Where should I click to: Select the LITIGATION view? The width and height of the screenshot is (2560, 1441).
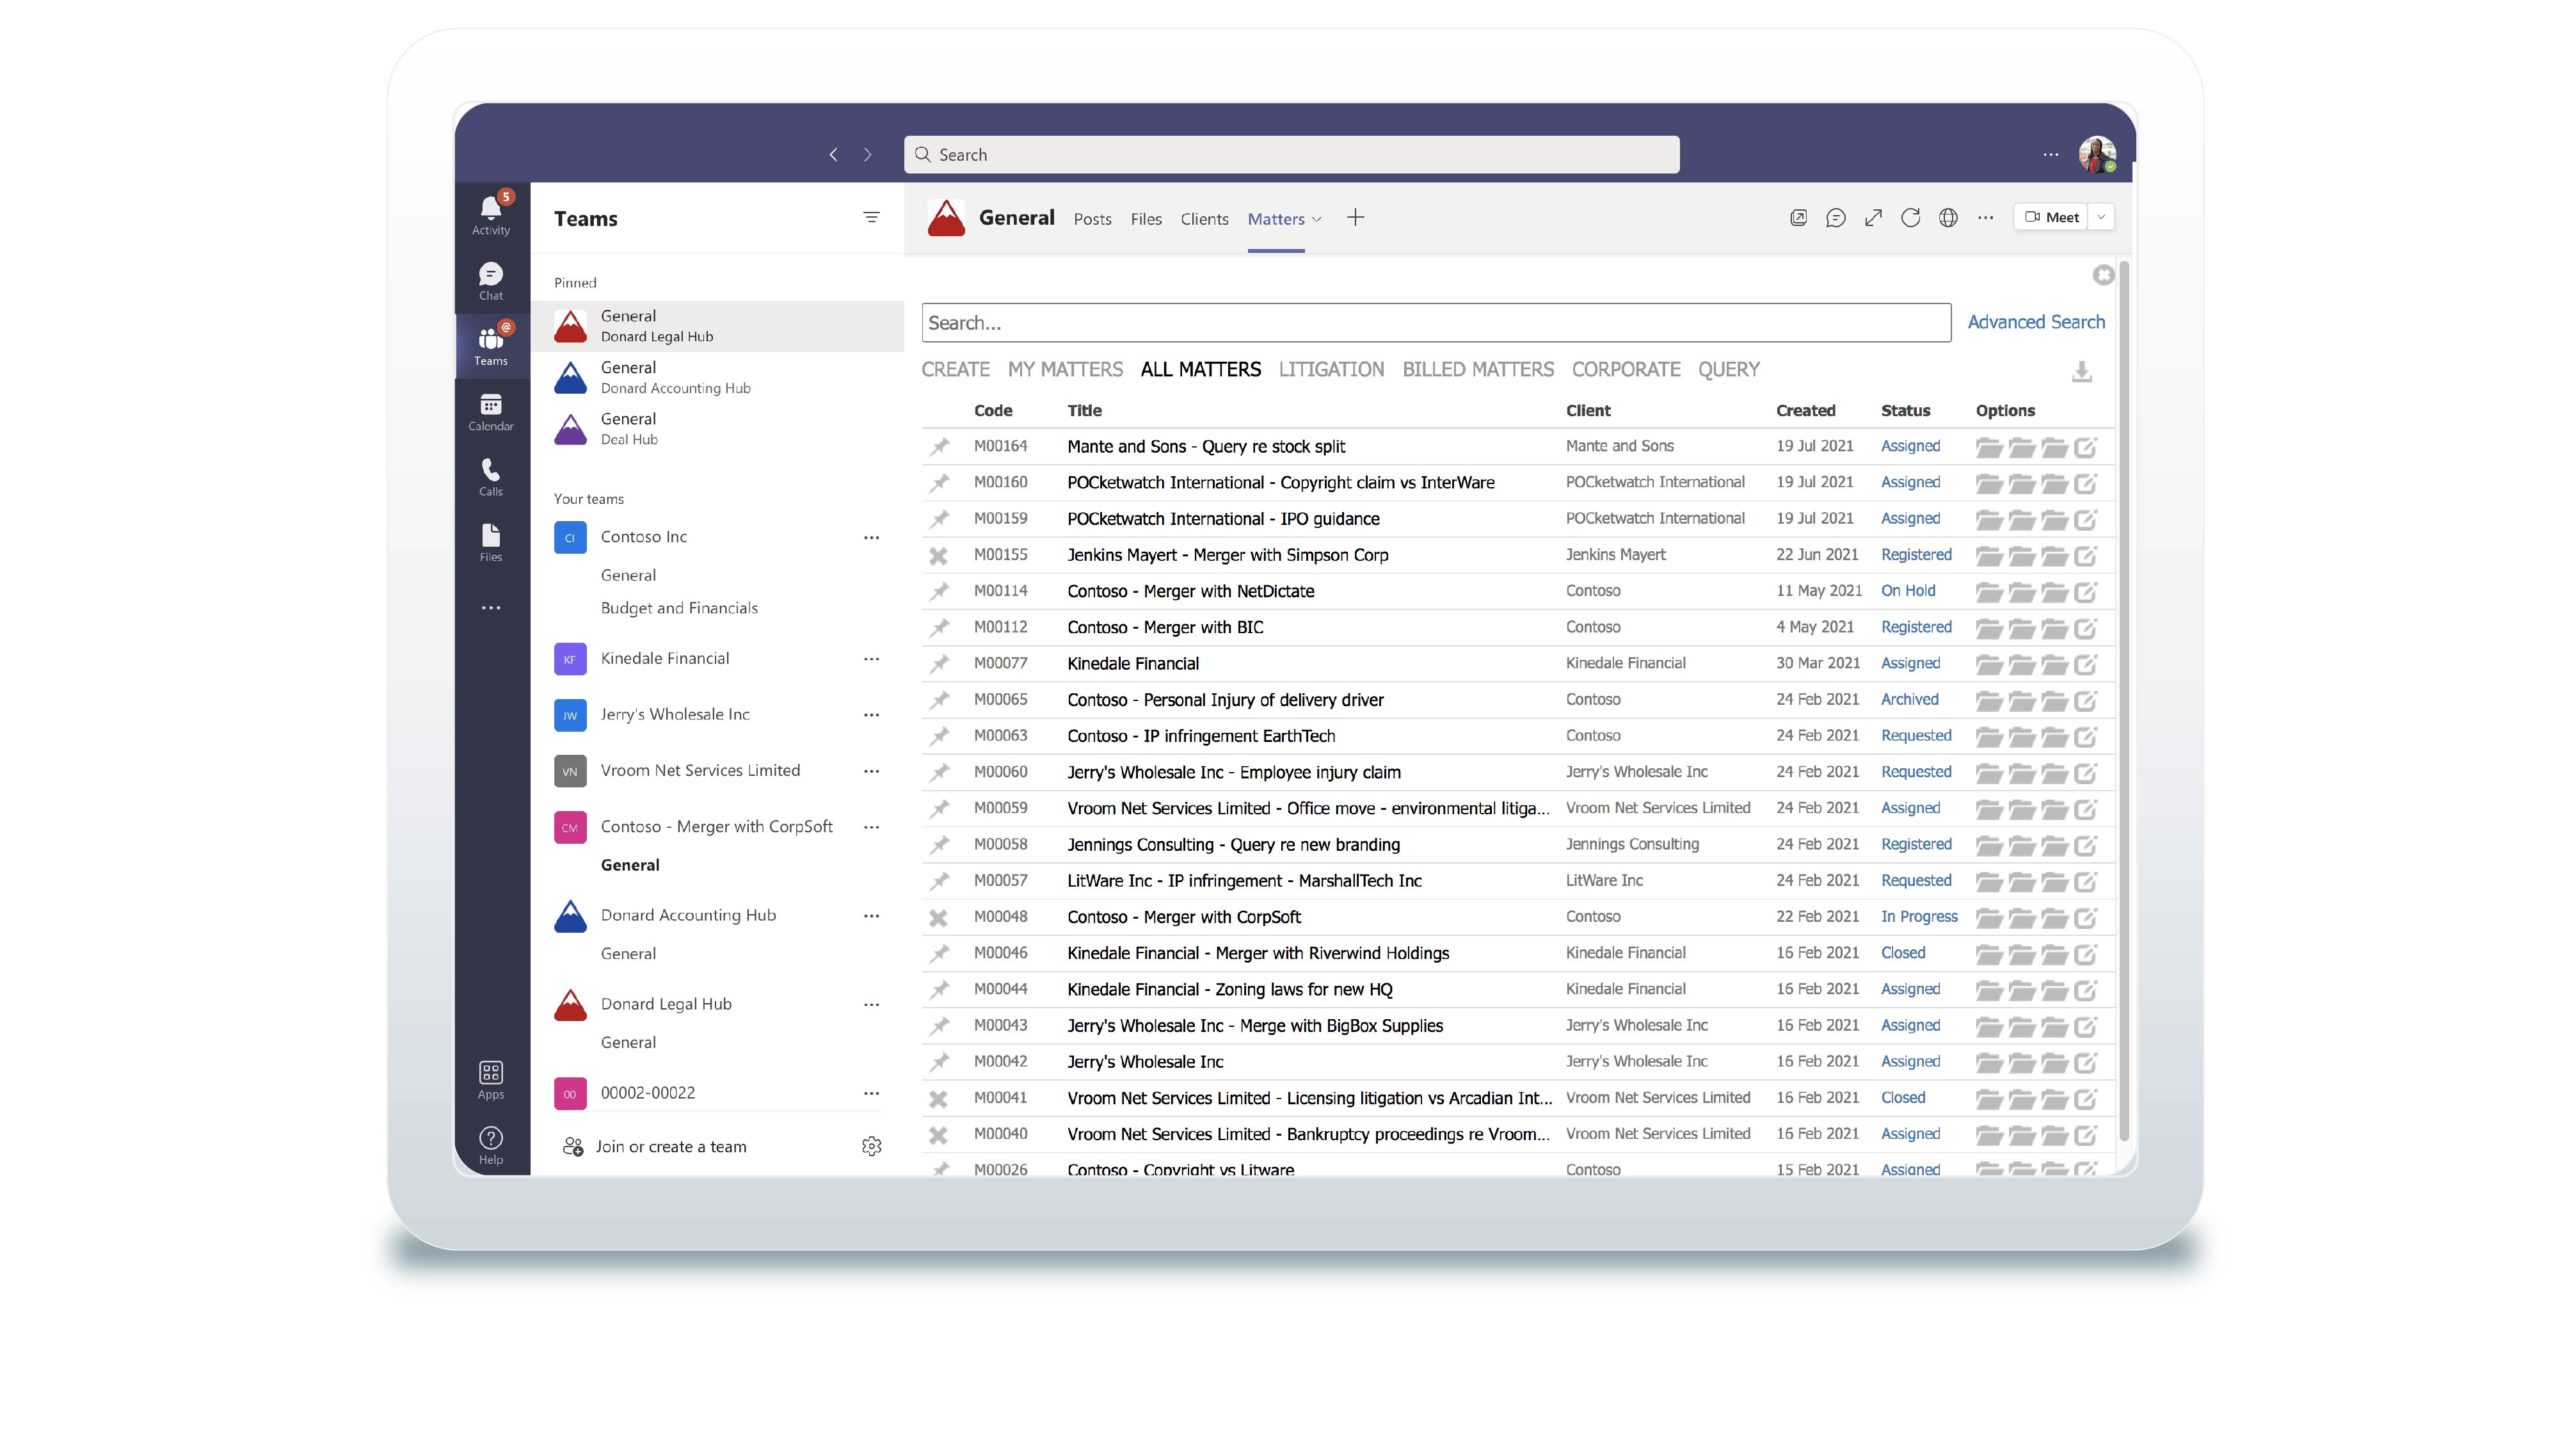[1331, 370]
